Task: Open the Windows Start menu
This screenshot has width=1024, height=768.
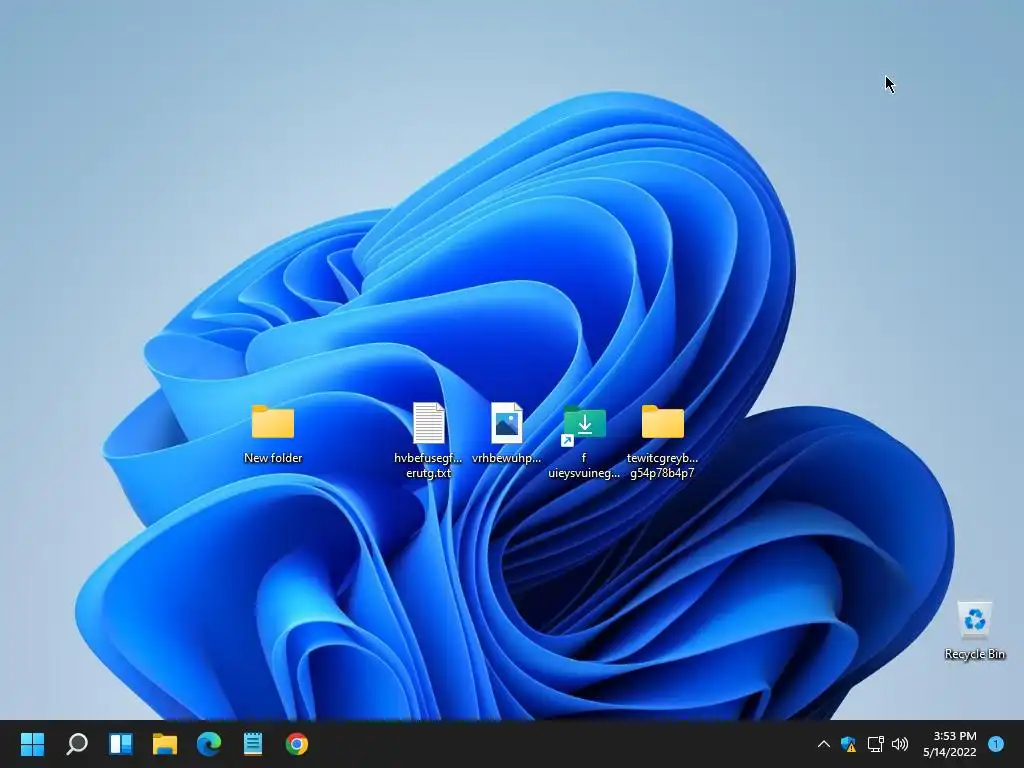Action: click(x=32, y=744)
